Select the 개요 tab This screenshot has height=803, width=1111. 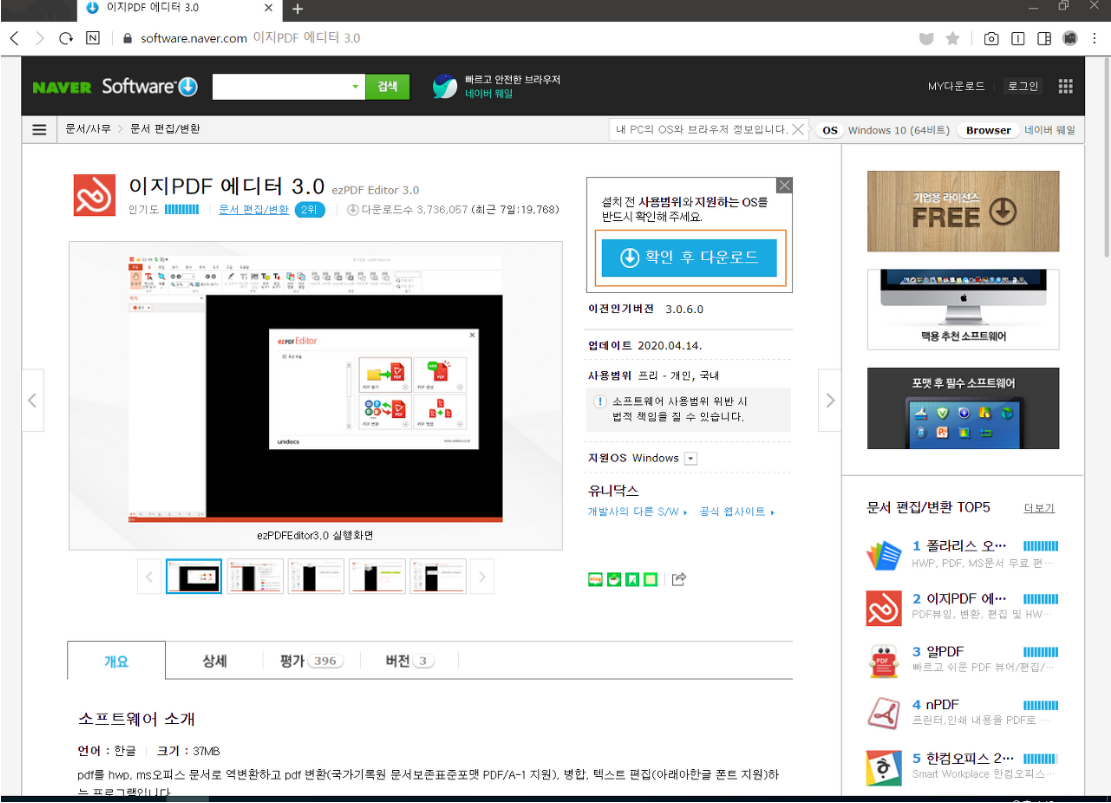coord(117,661)
